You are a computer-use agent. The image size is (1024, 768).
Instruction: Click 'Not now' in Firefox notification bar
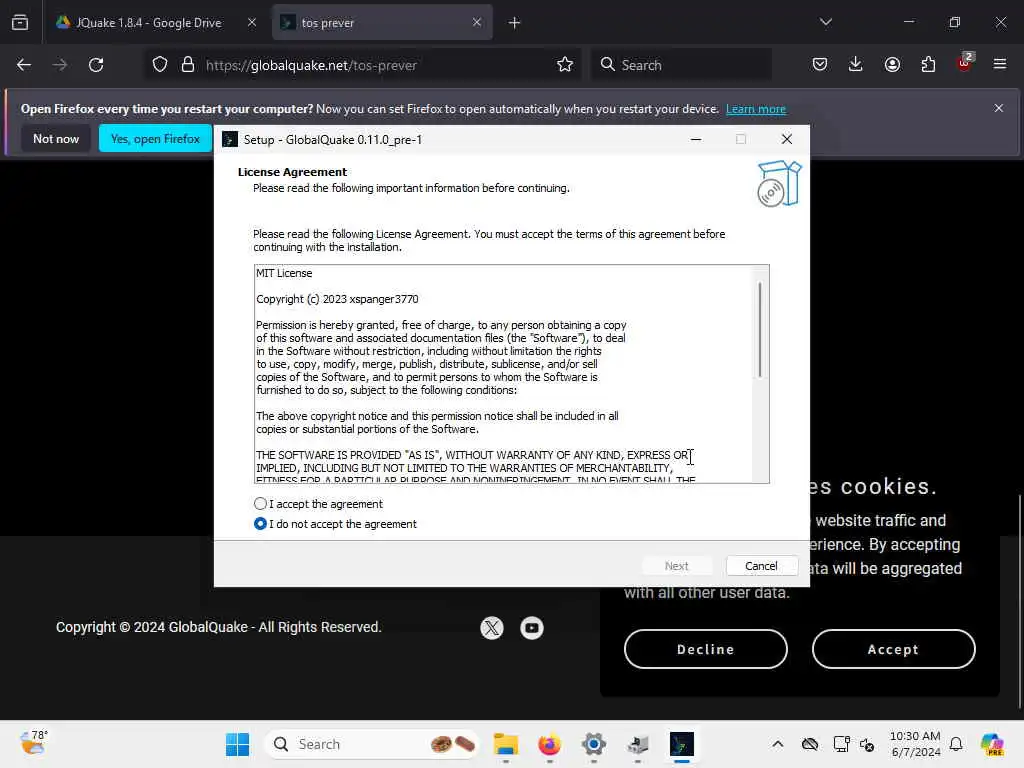(56, 138)
